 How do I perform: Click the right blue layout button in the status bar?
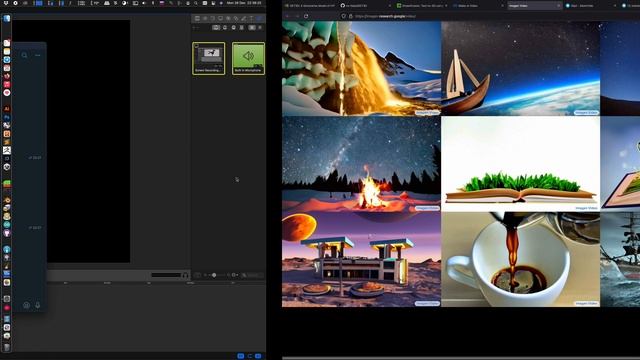coord(258,356)
